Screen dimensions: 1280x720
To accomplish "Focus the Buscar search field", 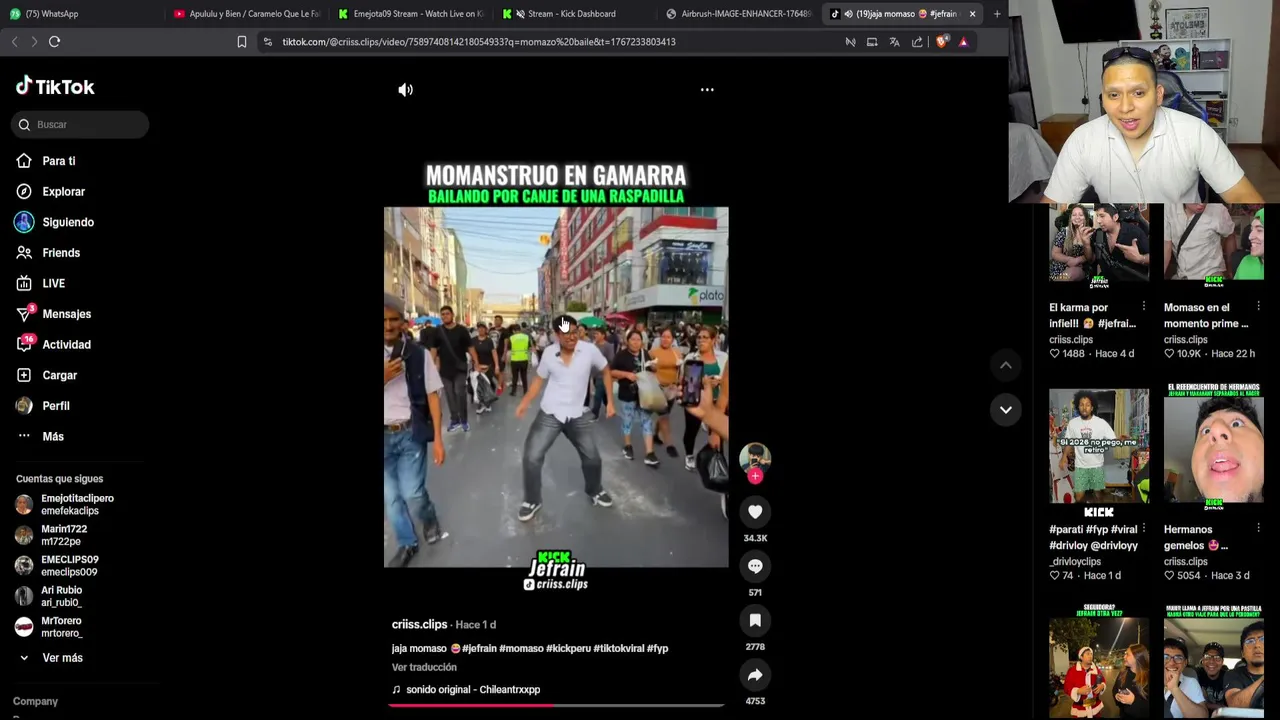I will [80, 125].
